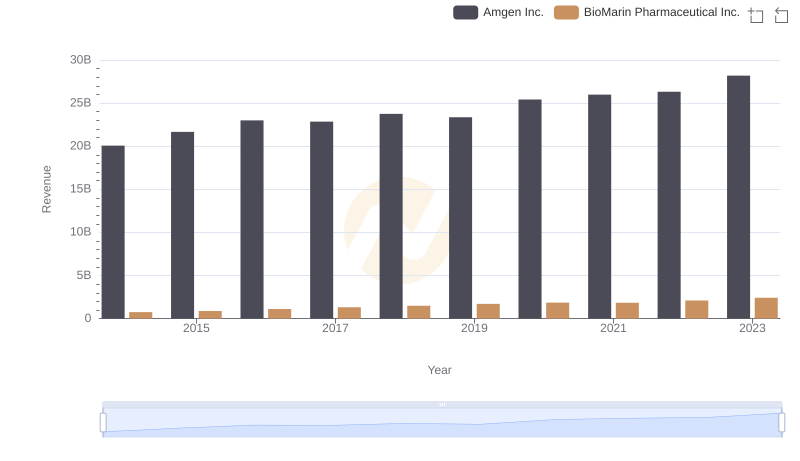Click the Amgen bar for 2015

[x=182, y=225]
